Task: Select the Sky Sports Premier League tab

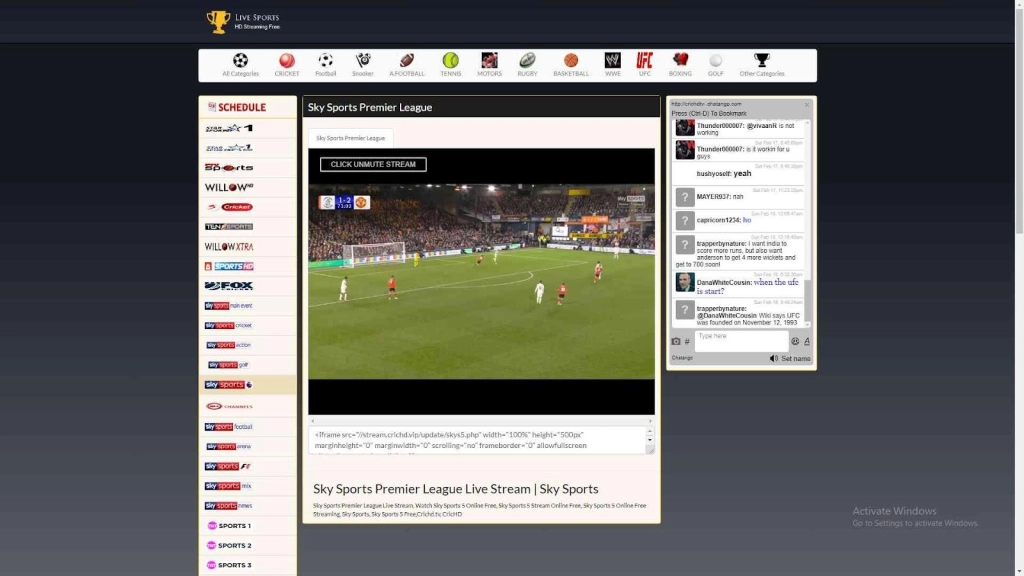Action: pyautogui.click(x=351, y=138)
